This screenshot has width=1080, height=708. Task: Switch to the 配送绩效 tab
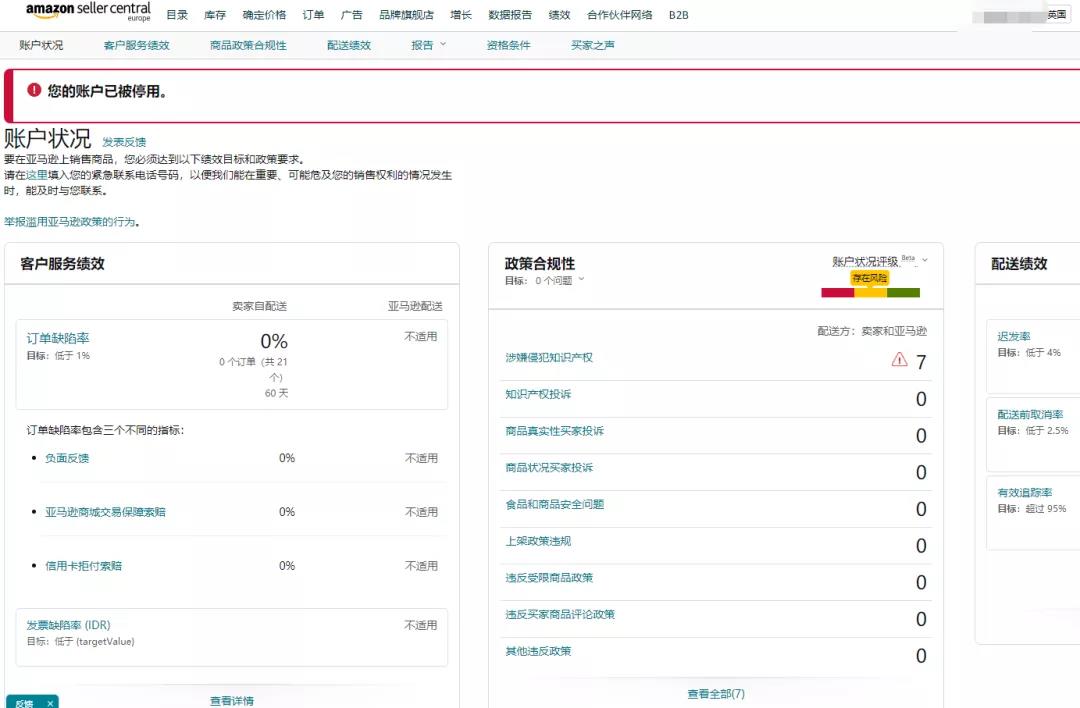pyautogui.click(x=348, y=45)
